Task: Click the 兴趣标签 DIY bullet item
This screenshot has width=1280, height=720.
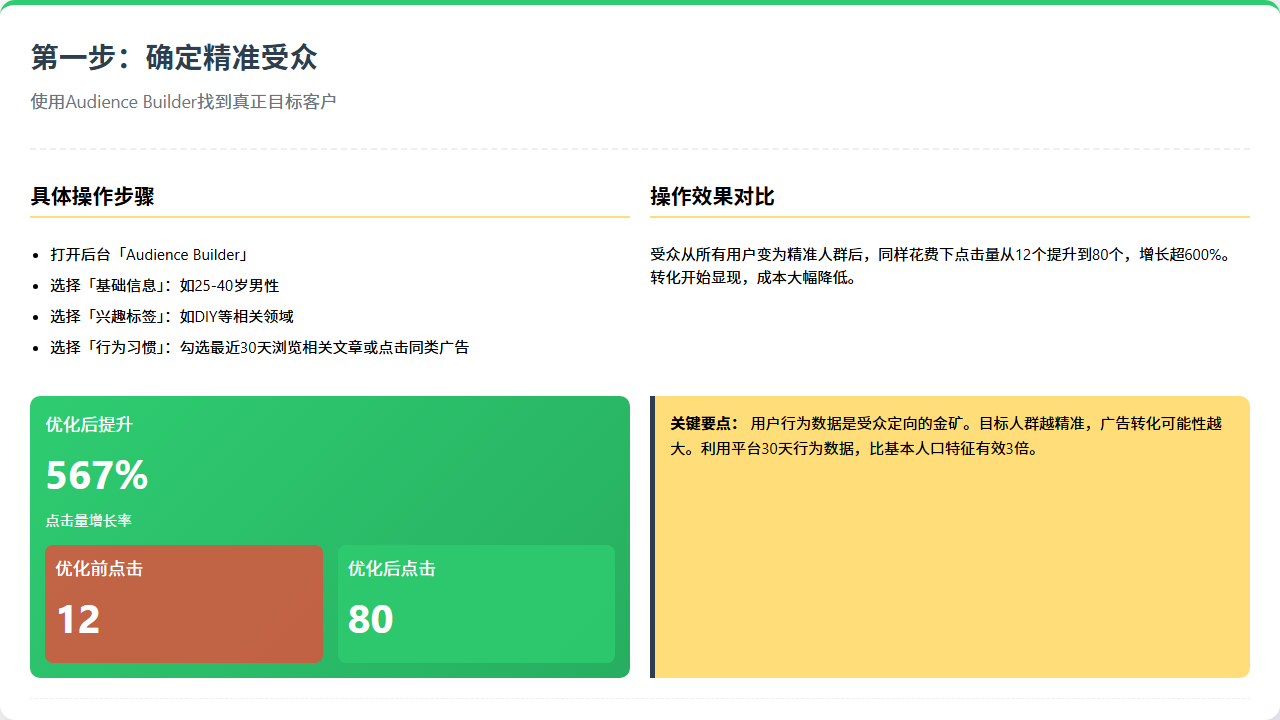Action: (171, 317)
